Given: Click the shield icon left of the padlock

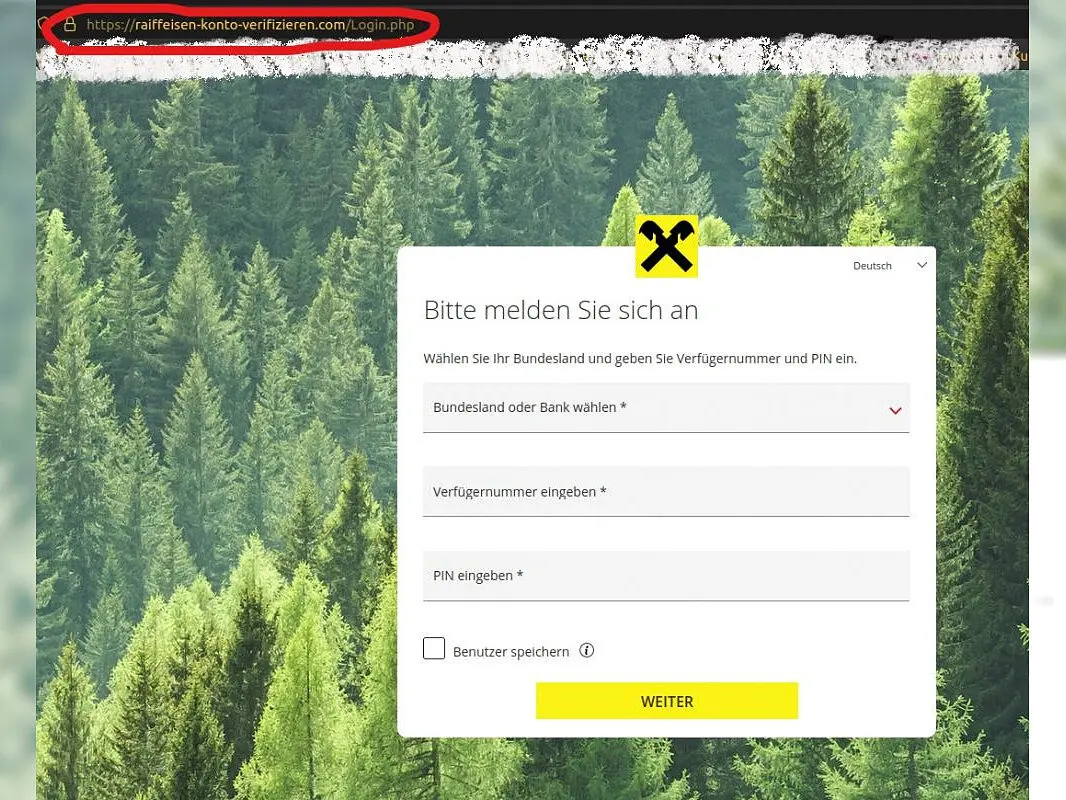Looking at the screenshot, I should (x=40, y=24).
